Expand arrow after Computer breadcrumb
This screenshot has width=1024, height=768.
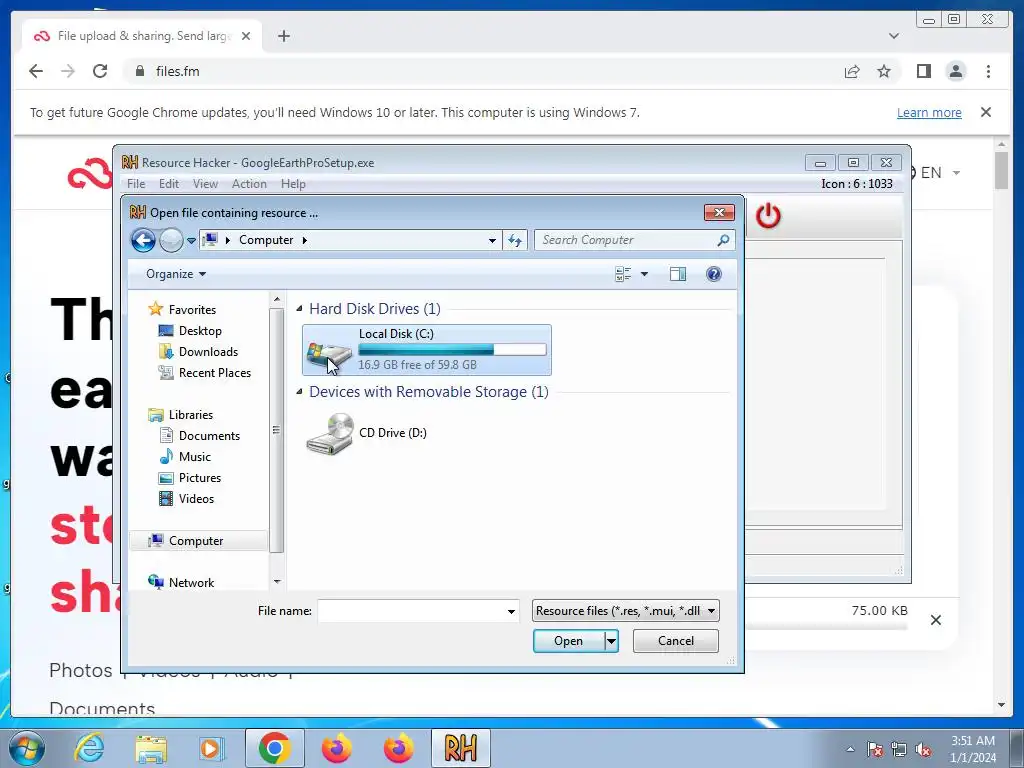[x=304, y=240]
